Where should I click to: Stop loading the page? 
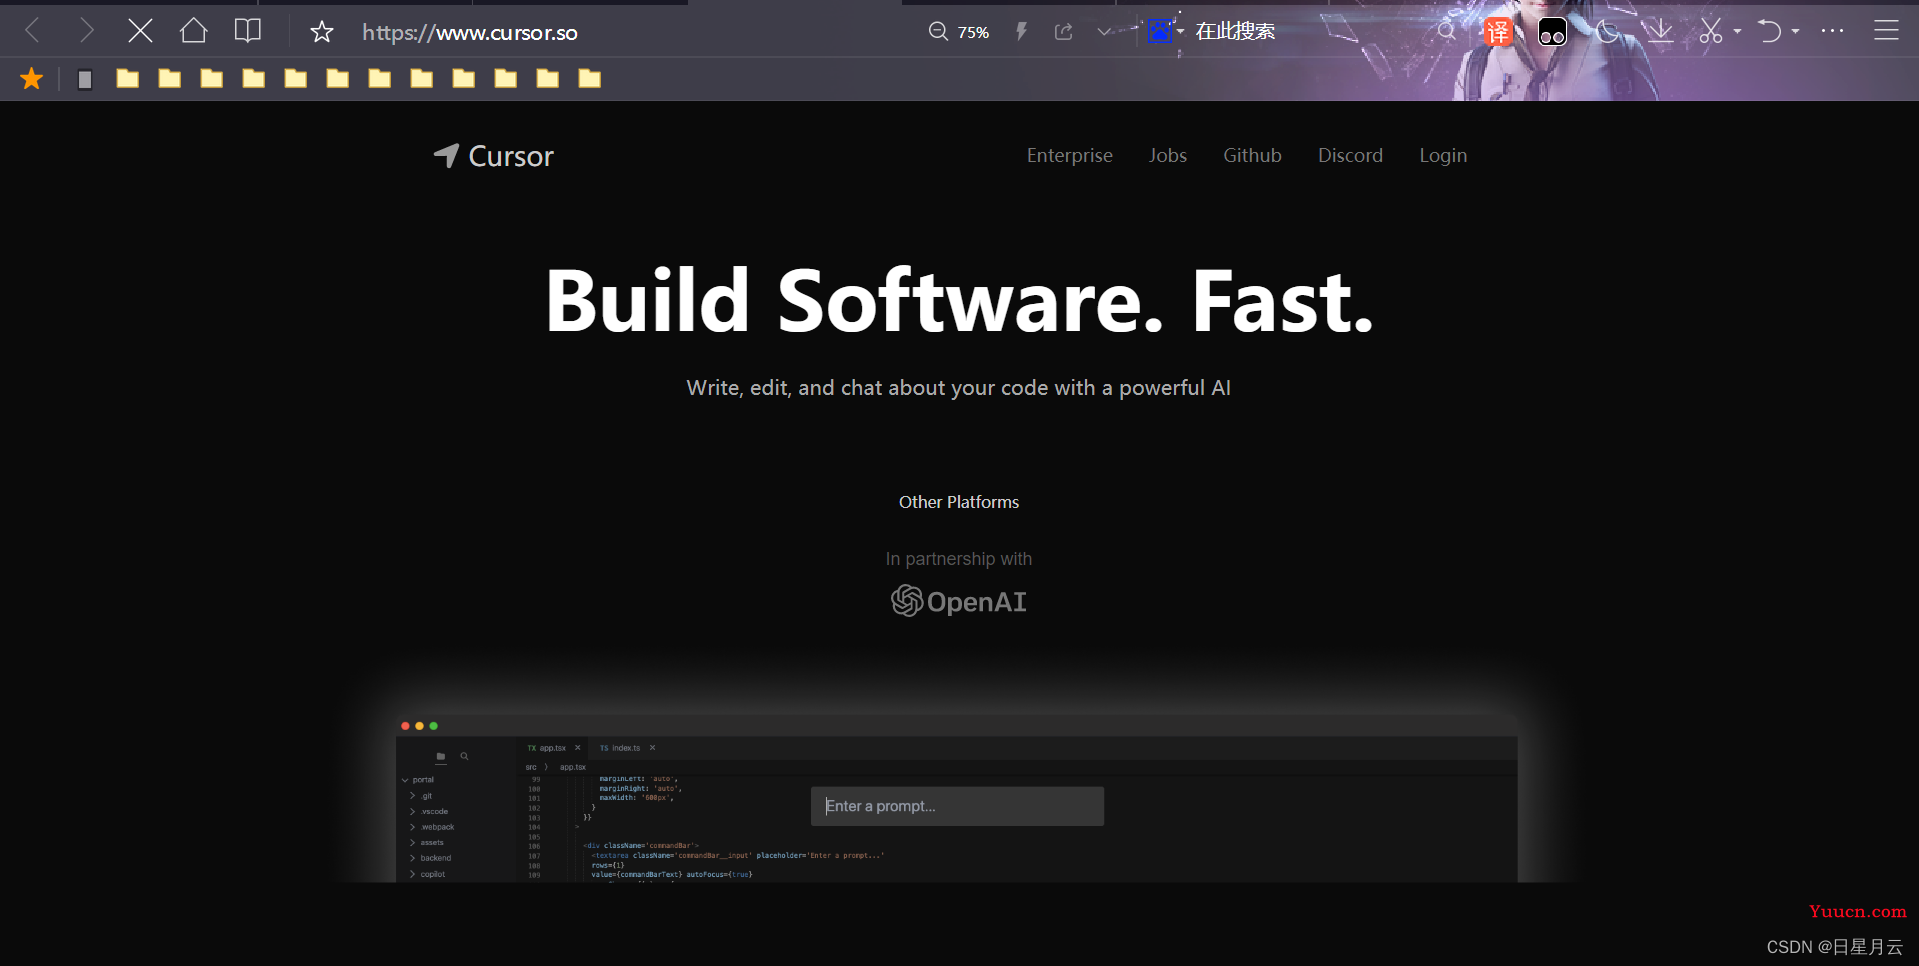(x=140, y=31)
